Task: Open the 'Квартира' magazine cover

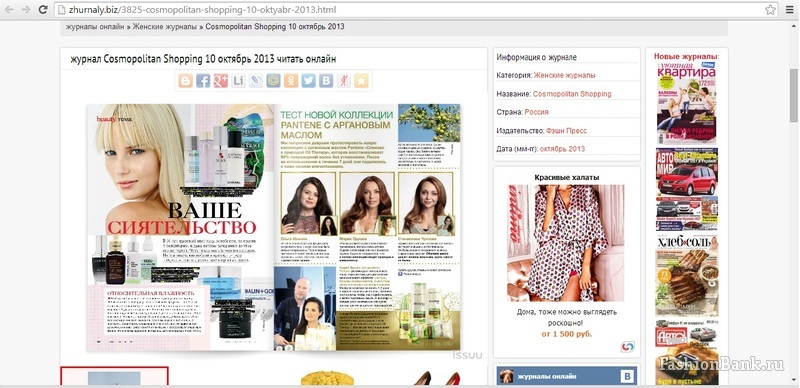Action: click(686, 104)
